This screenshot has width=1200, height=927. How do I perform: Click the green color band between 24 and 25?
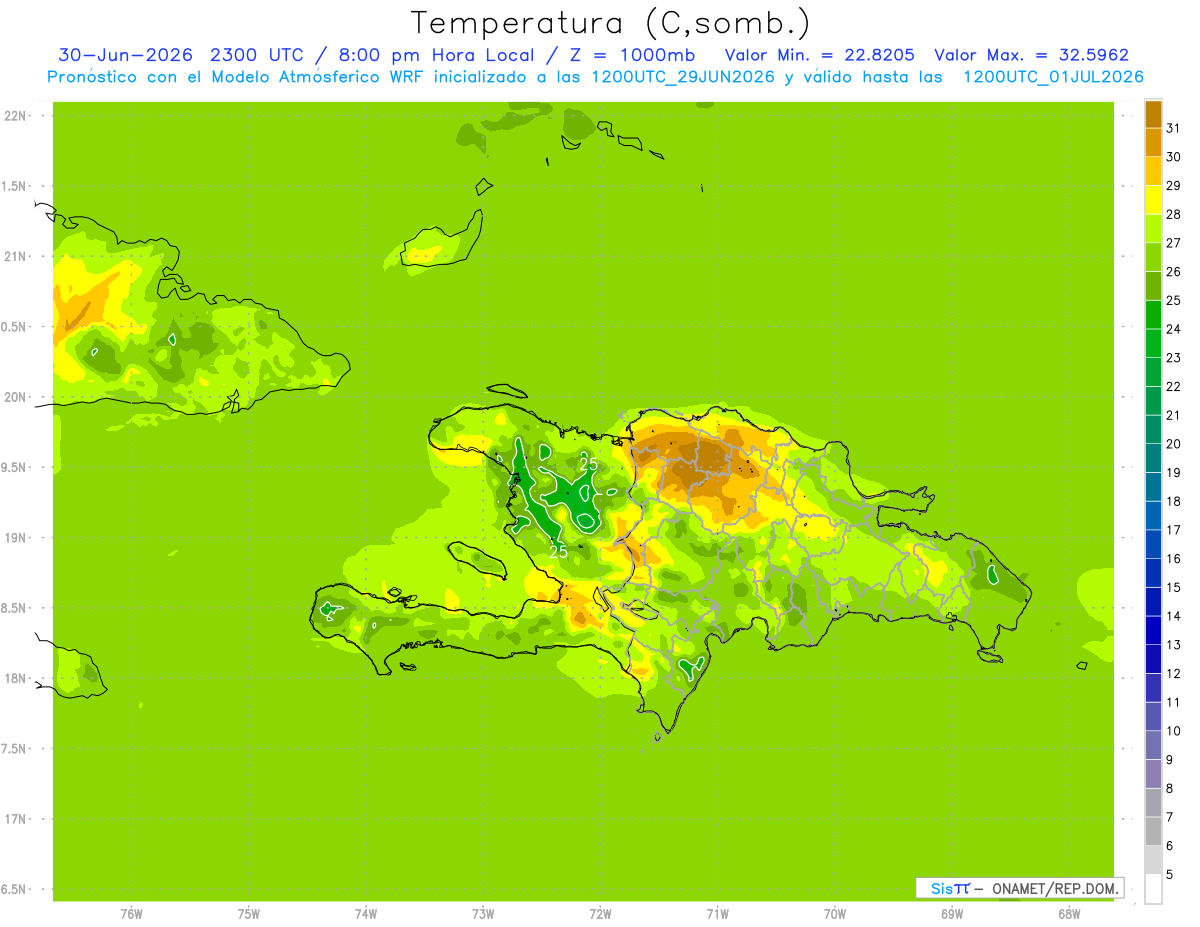coord(1153,315)
